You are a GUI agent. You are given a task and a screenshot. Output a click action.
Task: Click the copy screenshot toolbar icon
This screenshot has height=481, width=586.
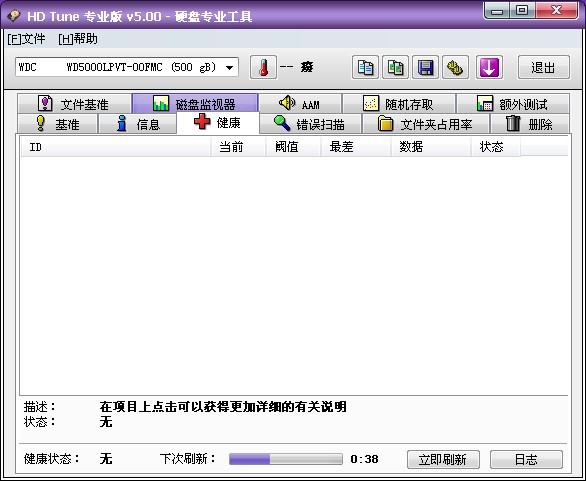pos(395,67)
